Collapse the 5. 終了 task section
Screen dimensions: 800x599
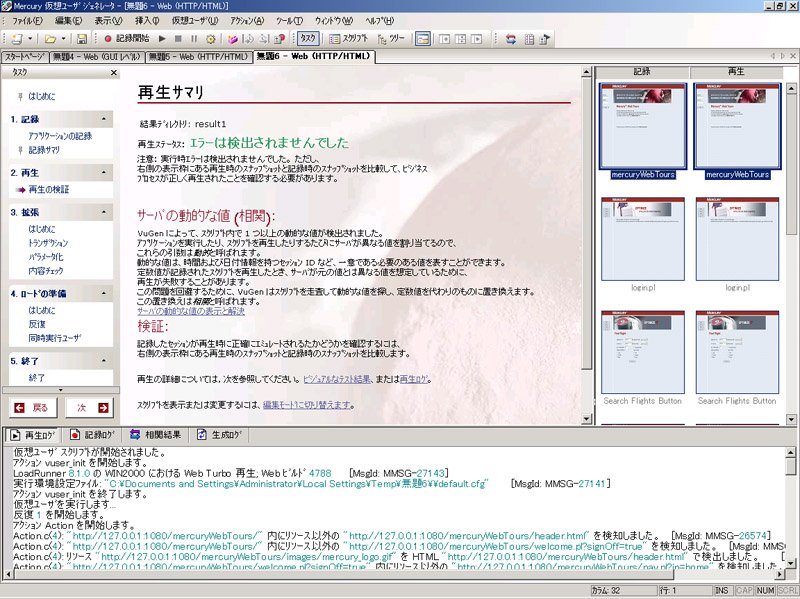tap(104, 361)
